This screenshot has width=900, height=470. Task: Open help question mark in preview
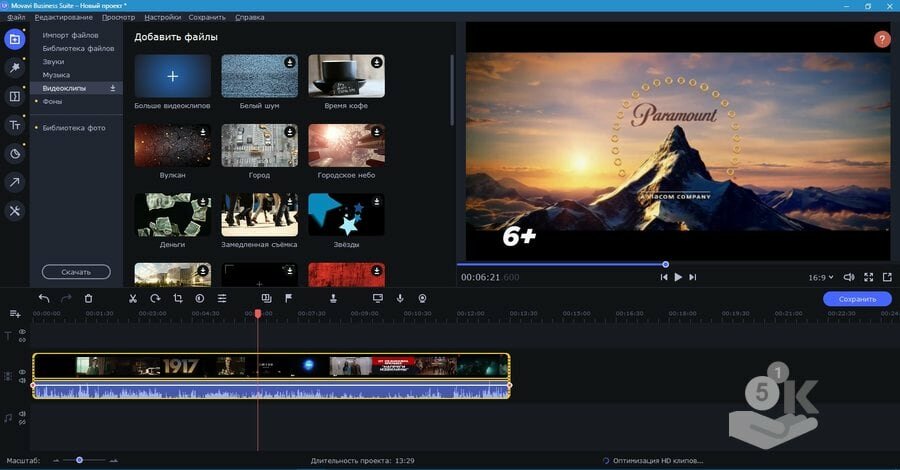click(882, 39)
